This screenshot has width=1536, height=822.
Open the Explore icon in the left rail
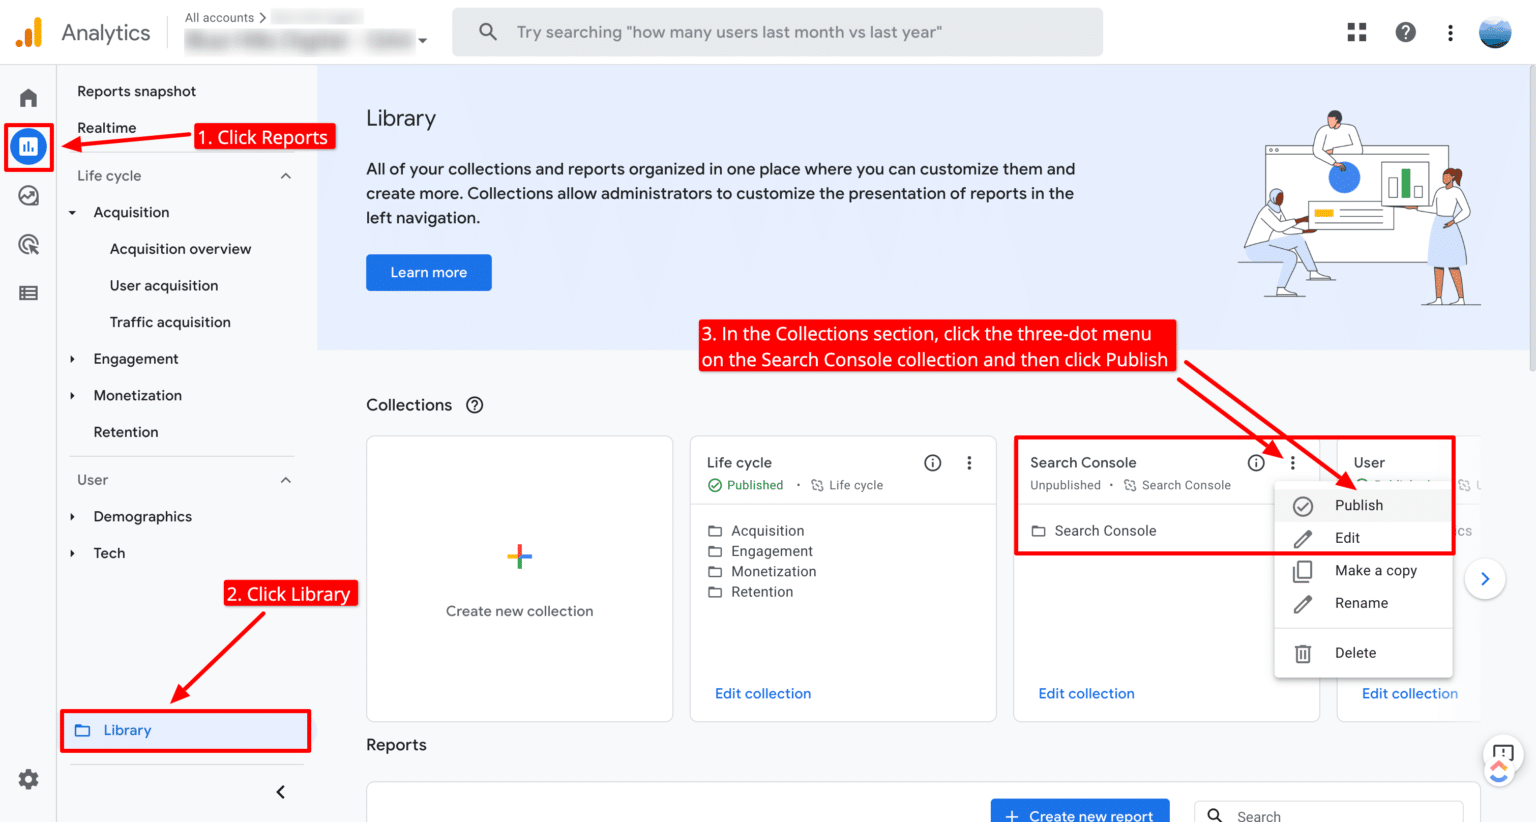28,196
